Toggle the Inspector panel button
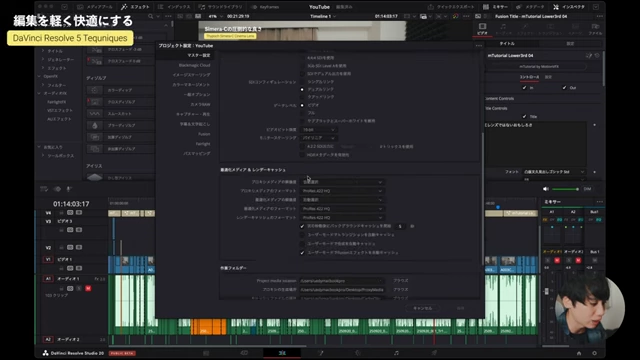The image size is (640, 360). (569, 7)
